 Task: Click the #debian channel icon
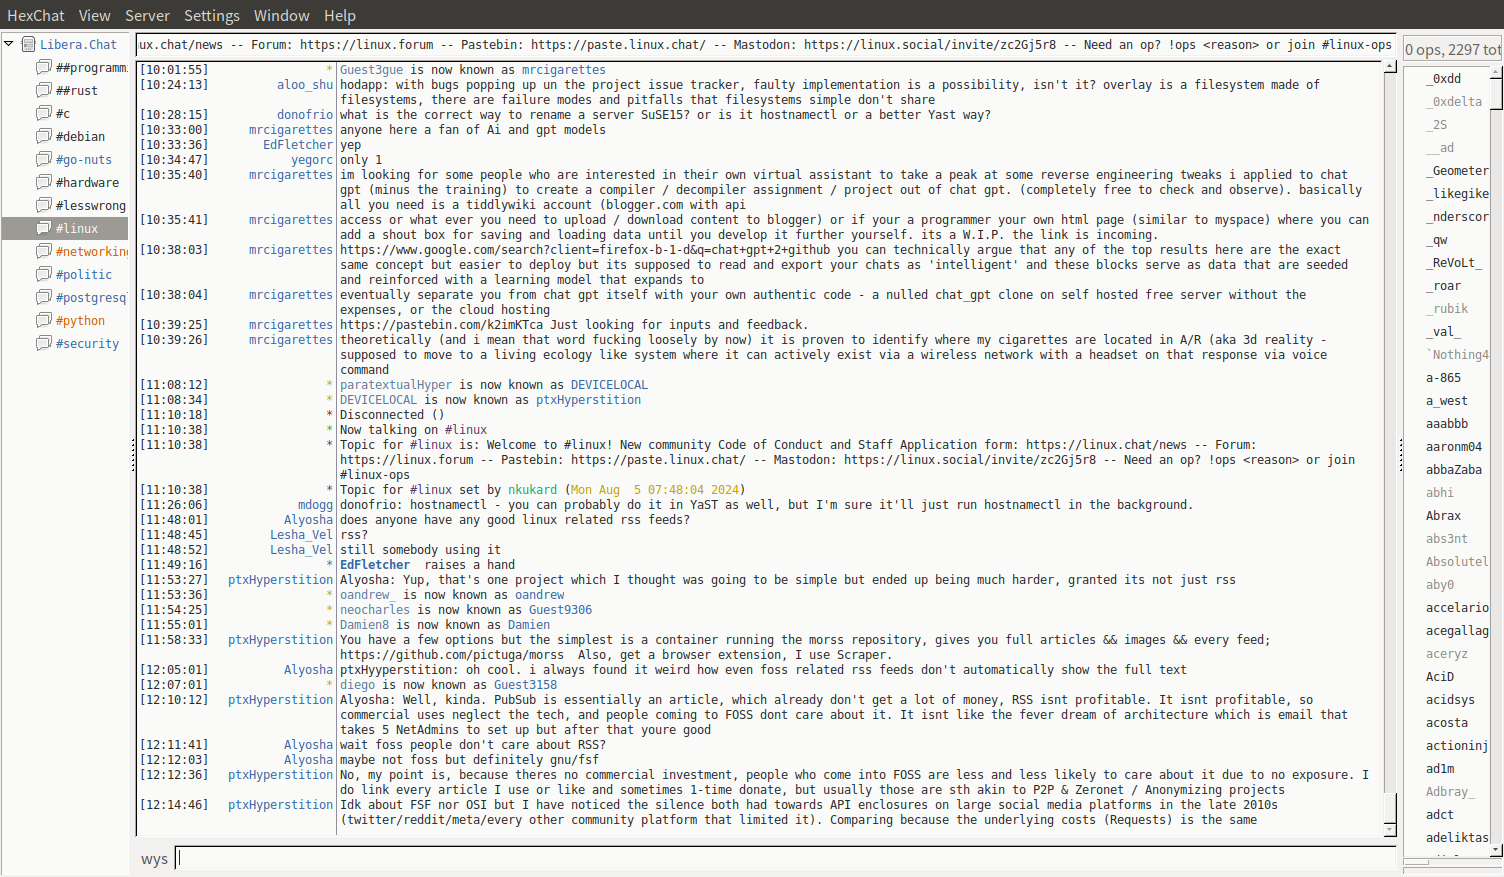(44, 136)
